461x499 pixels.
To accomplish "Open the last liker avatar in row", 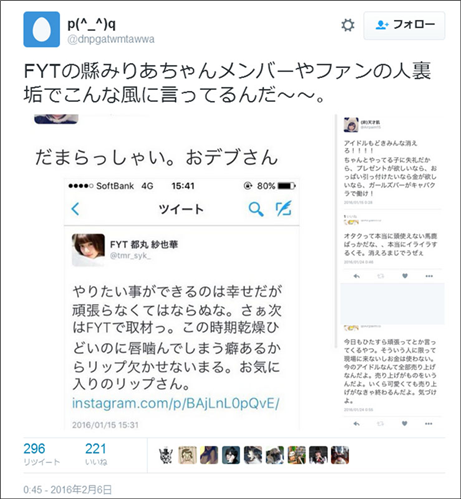I will point(340,455).
